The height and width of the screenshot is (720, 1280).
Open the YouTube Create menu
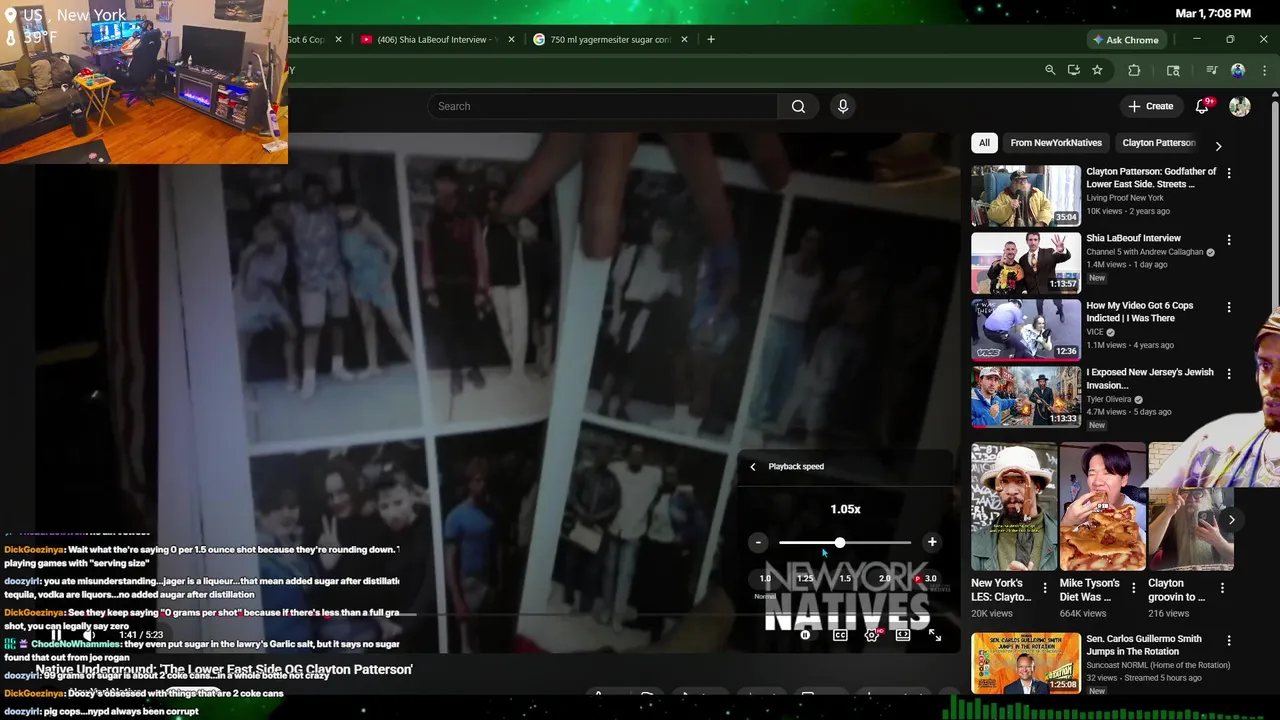coord(1151,106)
